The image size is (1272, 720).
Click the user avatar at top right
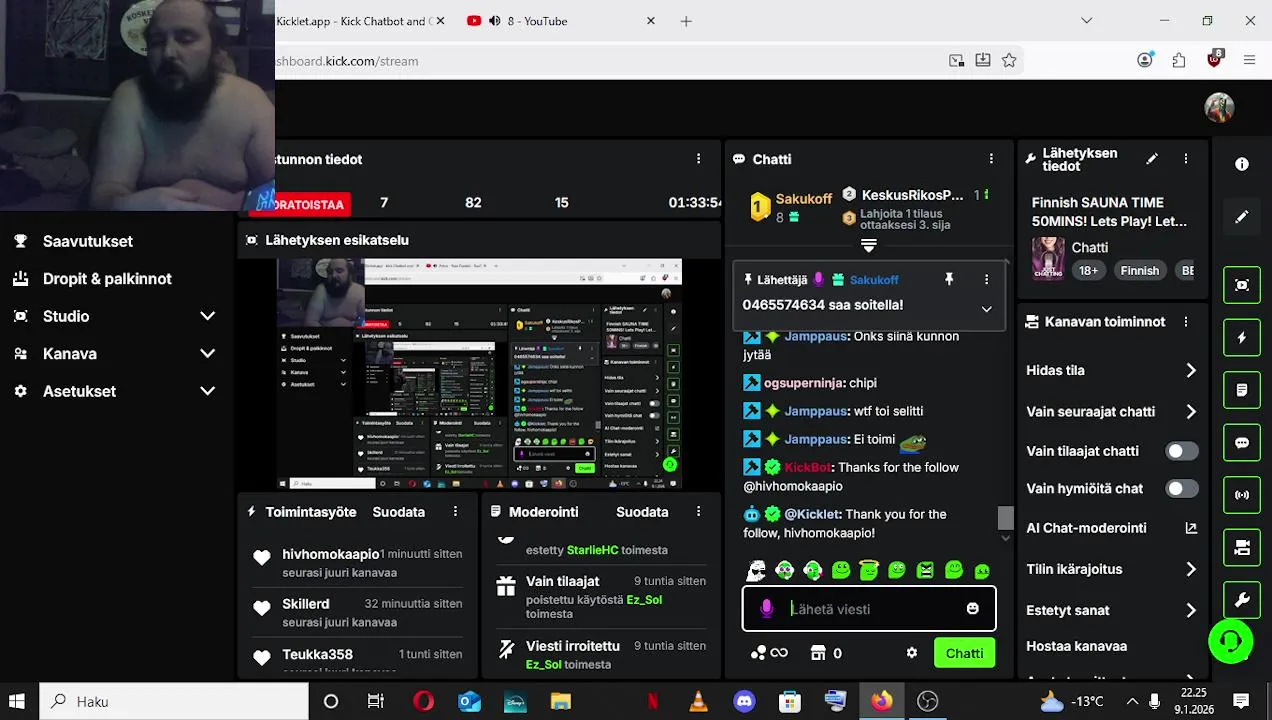(1219, 107)
